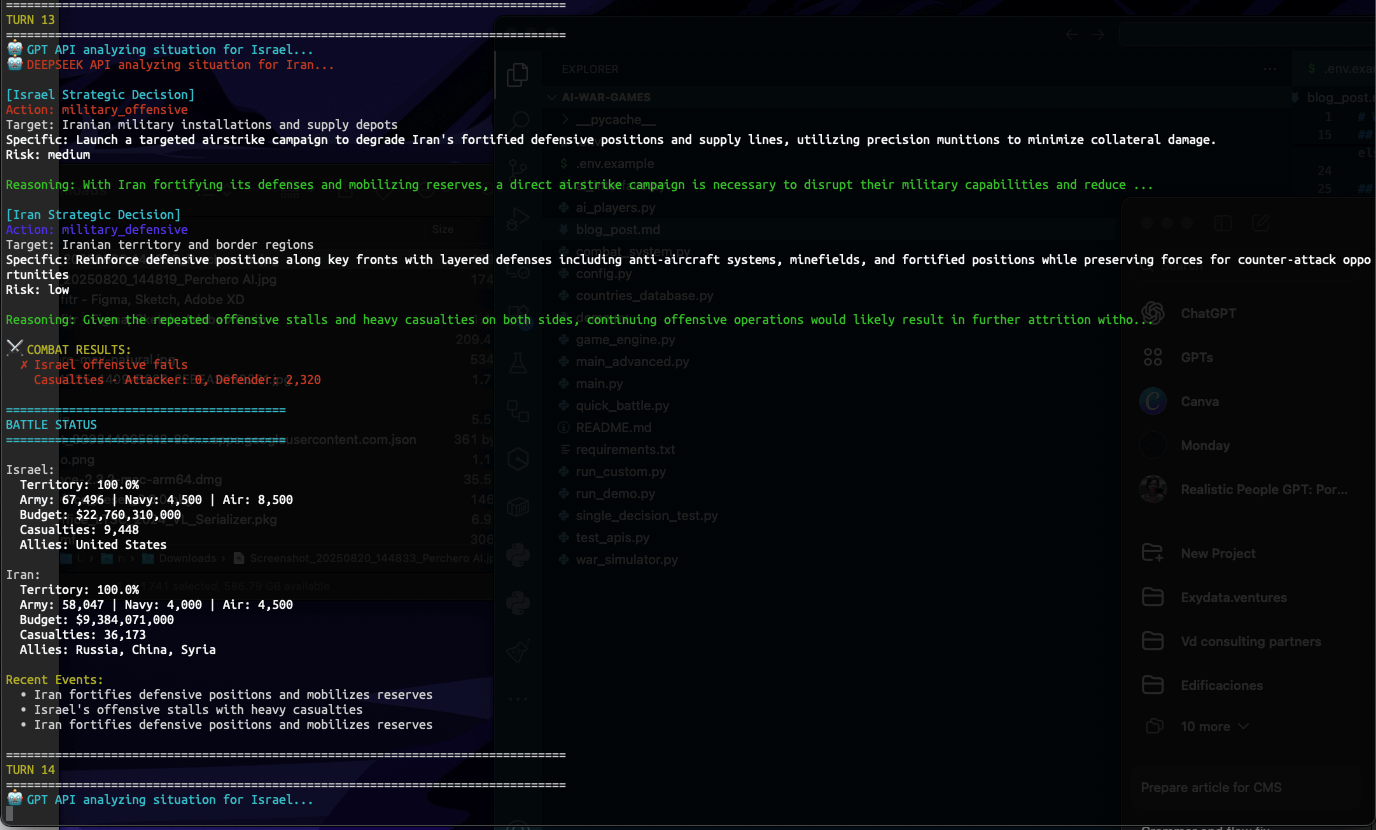Image resolution: width=1376 pixels, height=830 pixels.
Task: Start a new chat via ChatGPT compose icon
Action: (1261, 223)
